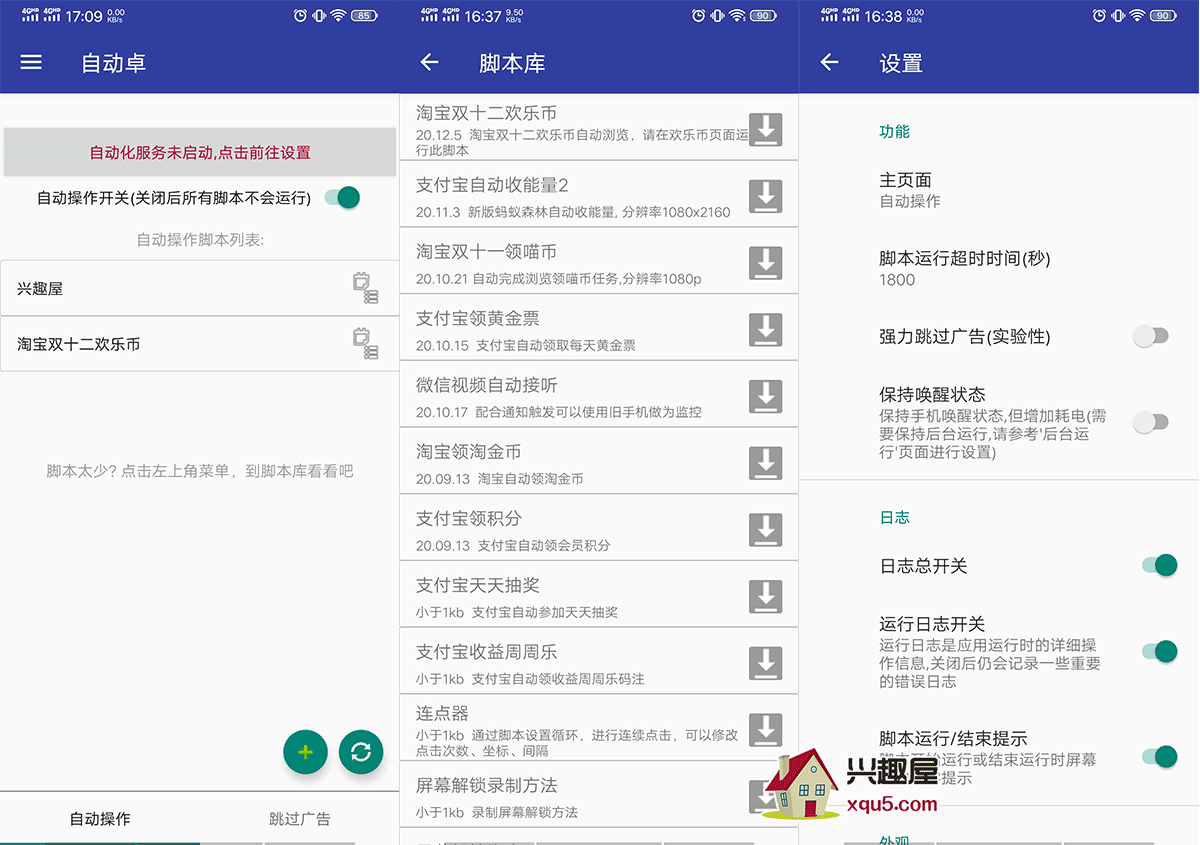Viewport: 1200px width, 845px height.
Task: Tap the 20.10.15 支付宝自动领取每天黄金票 description
Action: pyautogui.click(x=526, y=345)
